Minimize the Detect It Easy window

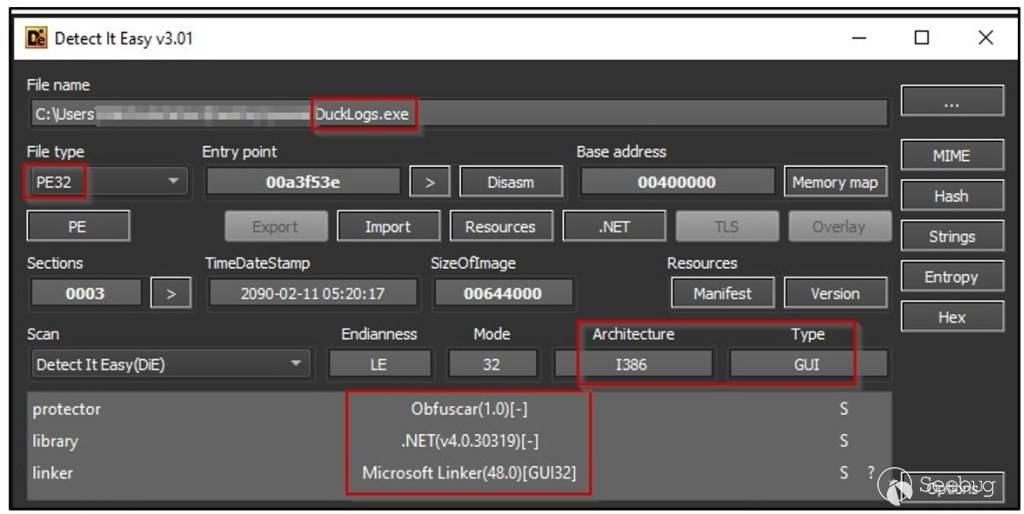pyautogui.click(x=859, y=38)
